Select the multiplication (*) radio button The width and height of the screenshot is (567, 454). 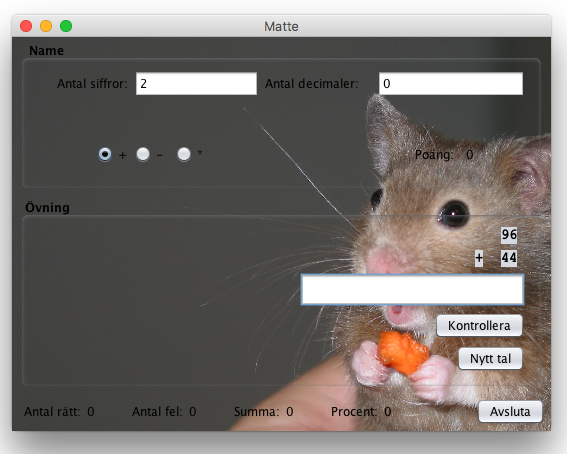point(184,154)
